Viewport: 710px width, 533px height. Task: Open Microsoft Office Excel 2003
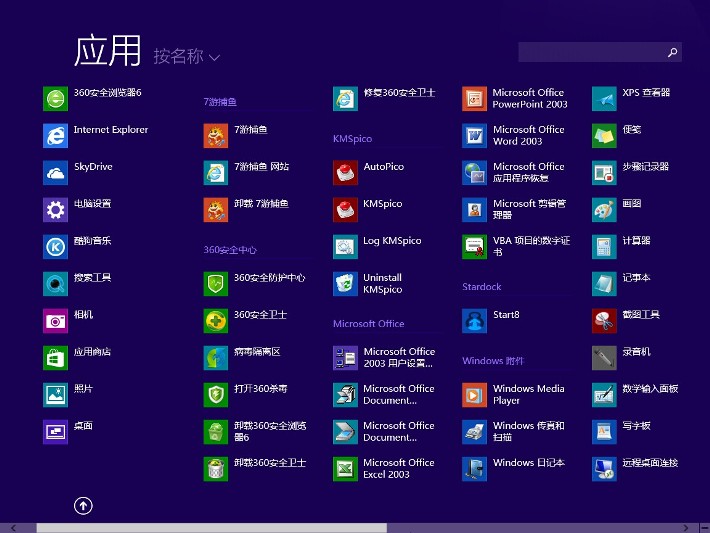345,469
